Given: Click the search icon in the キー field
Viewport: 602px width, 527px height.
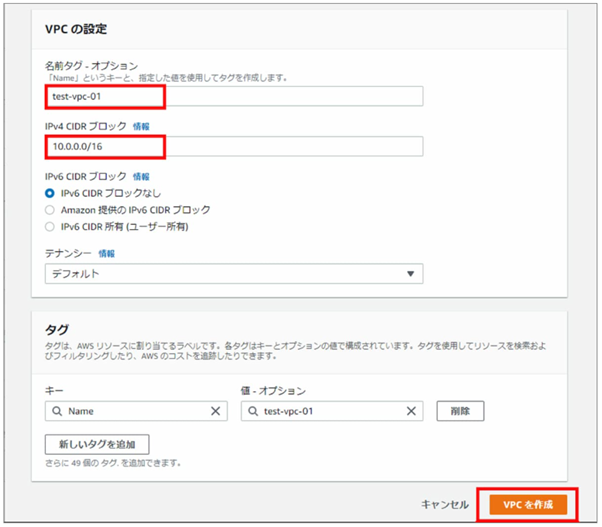Looking at the screenshot, I should click(56, 411).
